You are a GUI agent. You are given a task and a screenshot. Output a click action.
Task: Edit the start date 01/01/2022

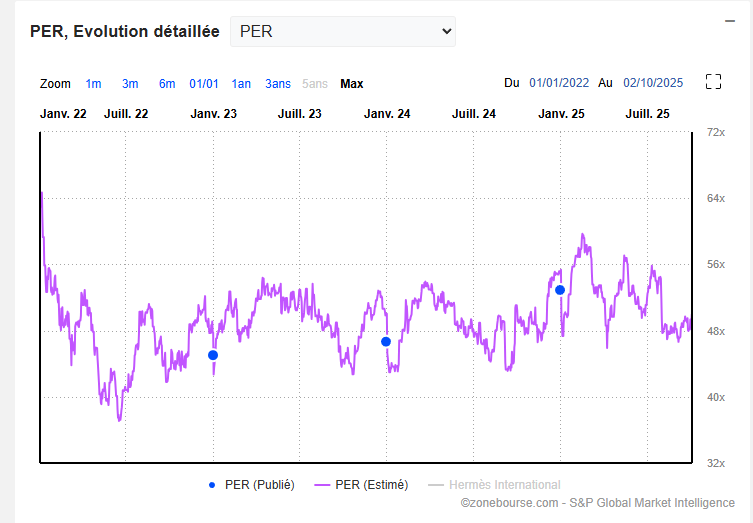pos(562,84)
